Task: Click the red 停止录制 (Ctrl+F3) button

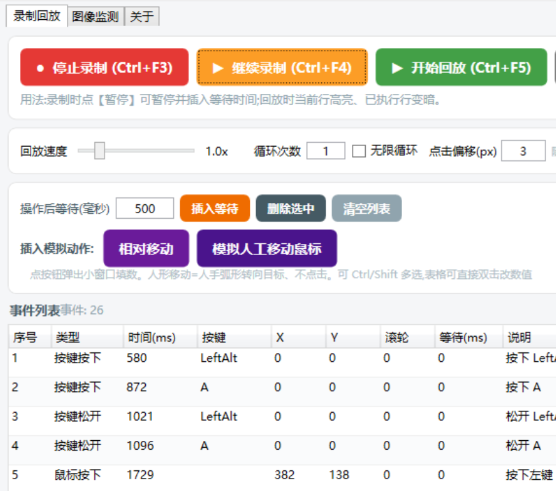Action: click(104, 67)
